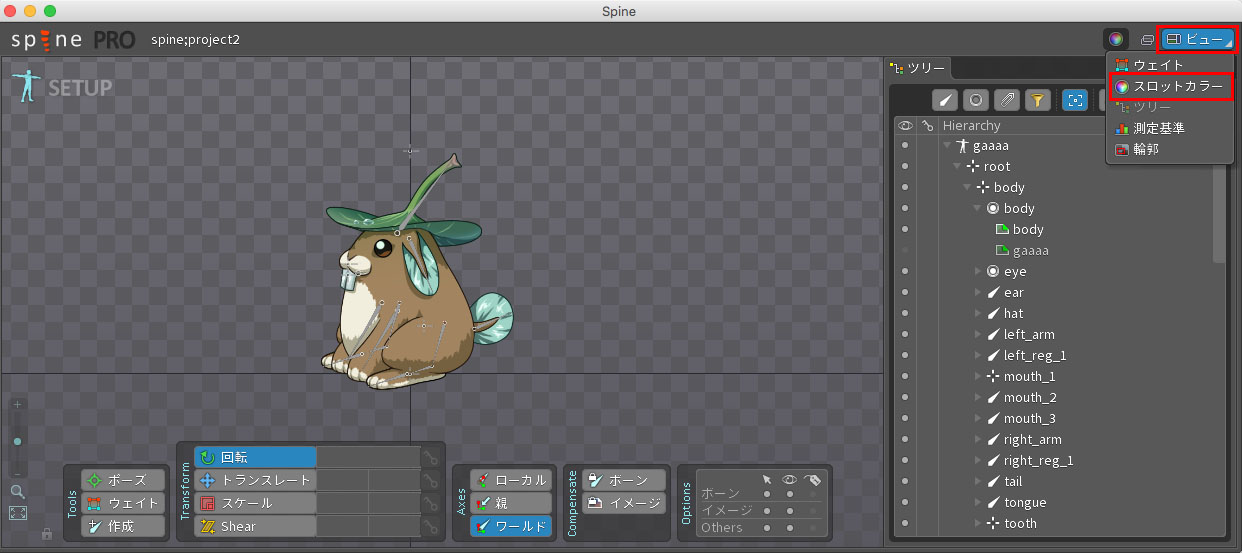Toggle ボーン visibility option dot
The height and width of the screenshot is (553, 1242).
(x=790, y=494)
